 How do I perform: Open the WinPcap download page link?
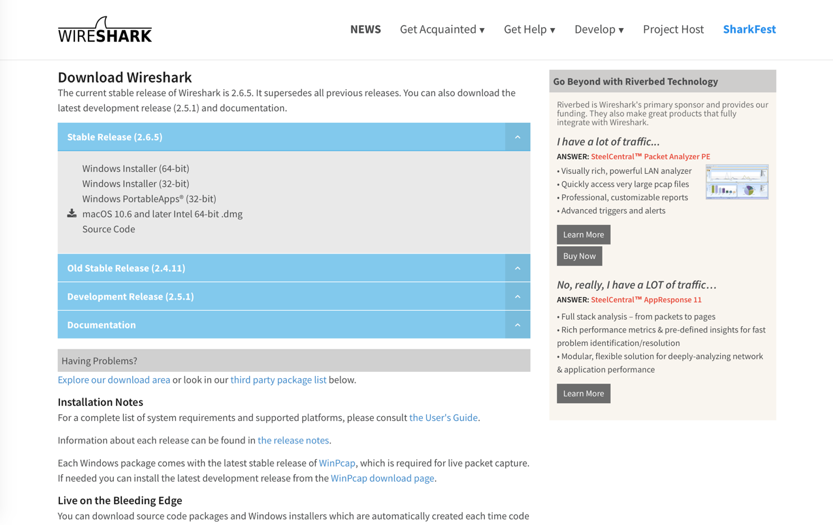tap(382, 478)
